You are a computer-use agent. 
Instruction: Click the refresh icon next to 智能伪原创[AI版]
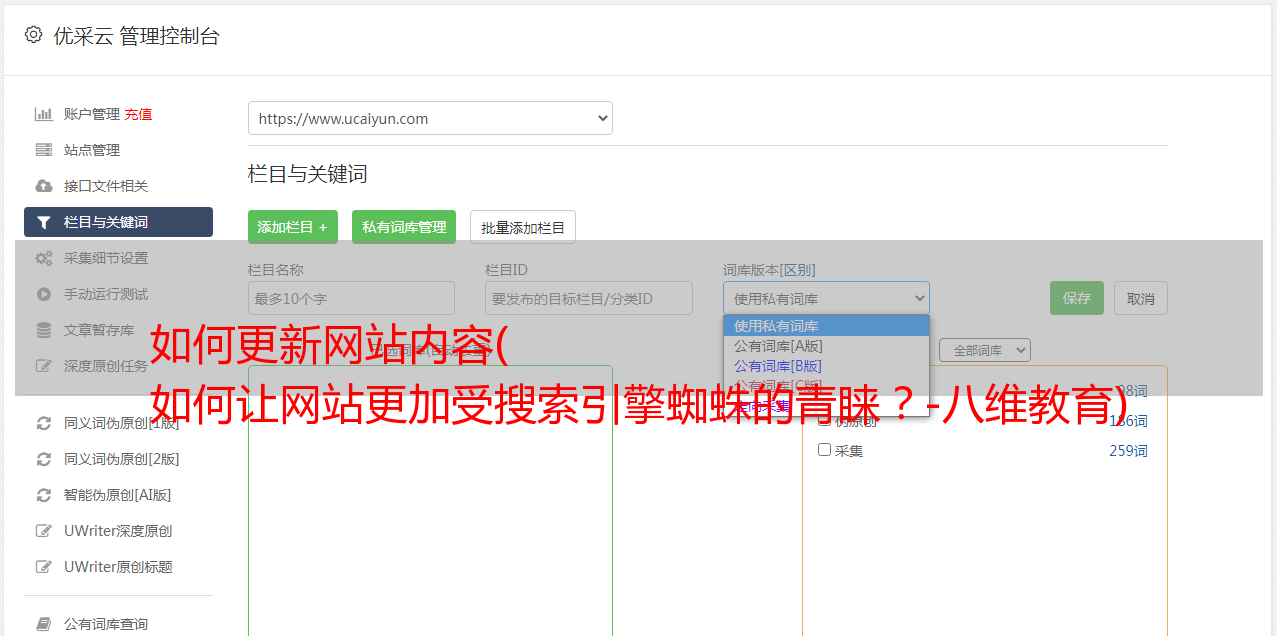click(43, 495)
